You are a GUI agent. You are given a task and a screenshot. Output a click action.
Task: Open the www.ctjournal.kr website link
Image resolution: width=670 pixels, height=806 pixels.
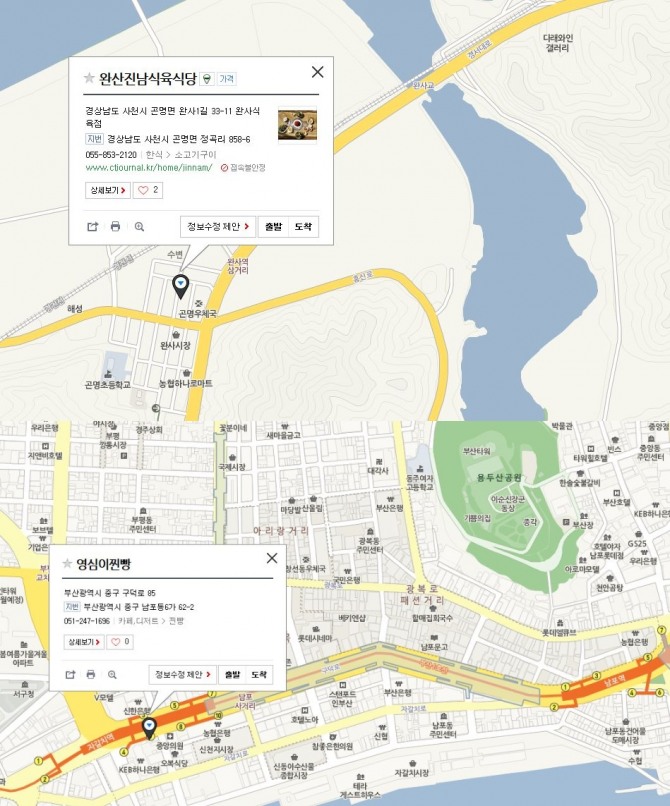[x=149, y=168]
